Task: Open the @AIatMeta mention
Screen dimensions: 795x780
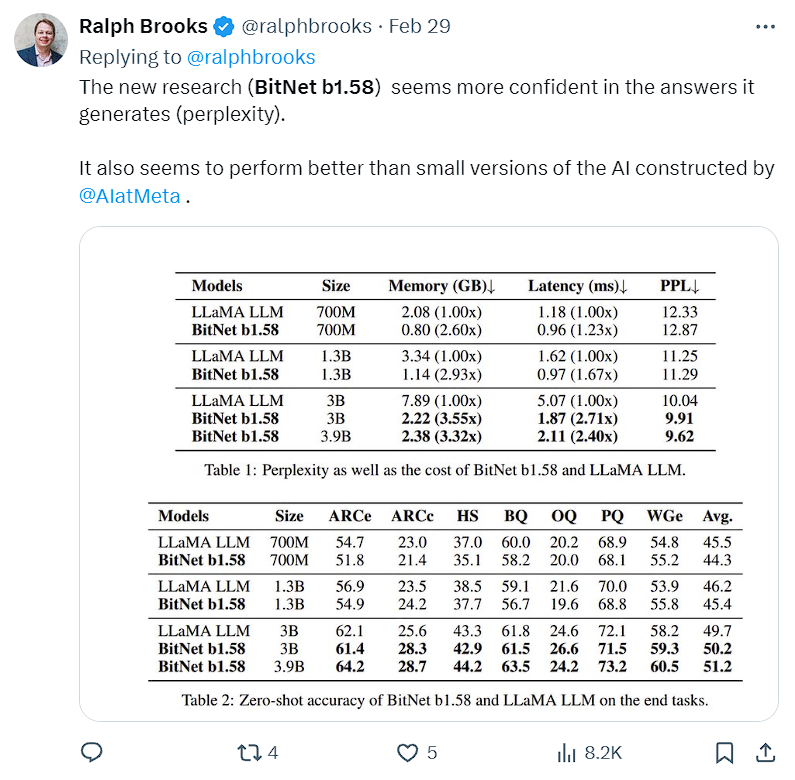Action: [130, 196]
